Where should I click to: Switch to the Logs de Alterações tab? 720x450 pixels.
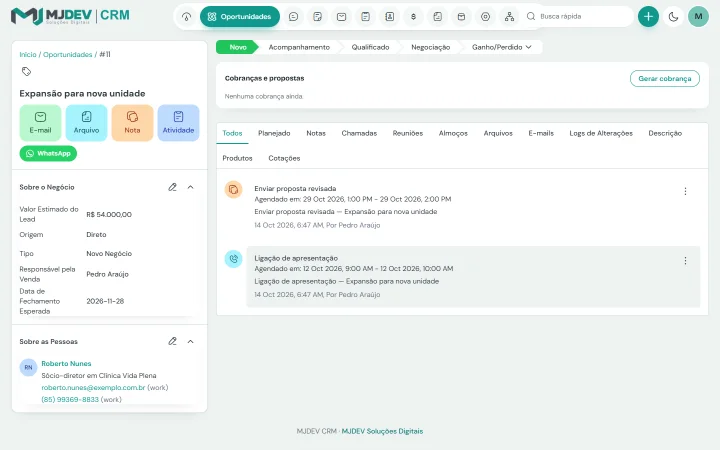[x=601, y=133]
